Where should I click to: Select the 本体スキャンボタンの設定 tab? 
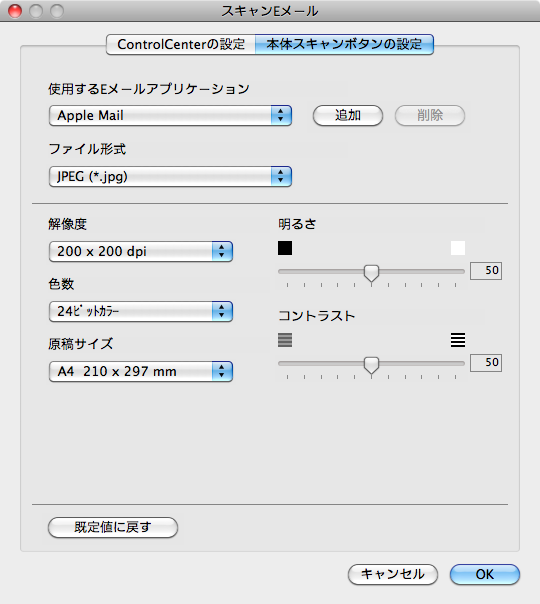click(344, 44)
